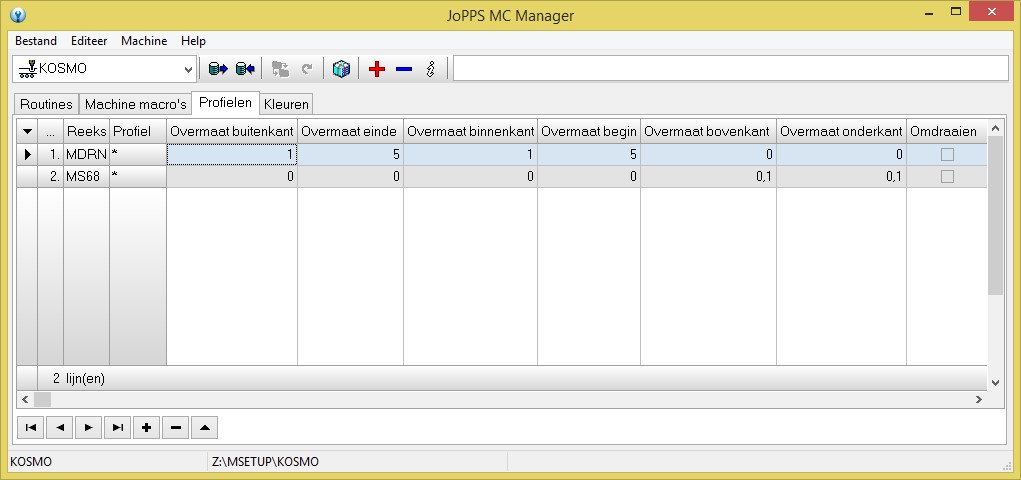Go to previous record navigator button
Screen dimensions: 1021x480
click(60, 427)
